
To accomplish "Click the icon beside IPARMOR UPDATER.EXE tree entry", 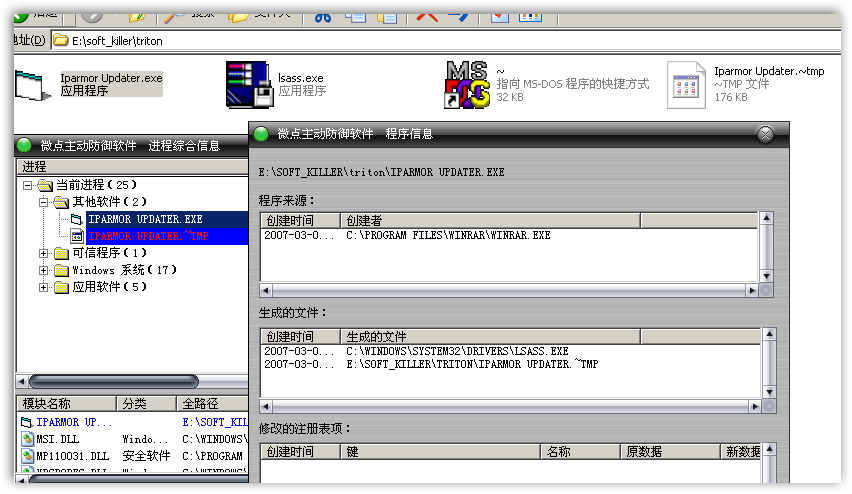I will click(x=77, y=219).
